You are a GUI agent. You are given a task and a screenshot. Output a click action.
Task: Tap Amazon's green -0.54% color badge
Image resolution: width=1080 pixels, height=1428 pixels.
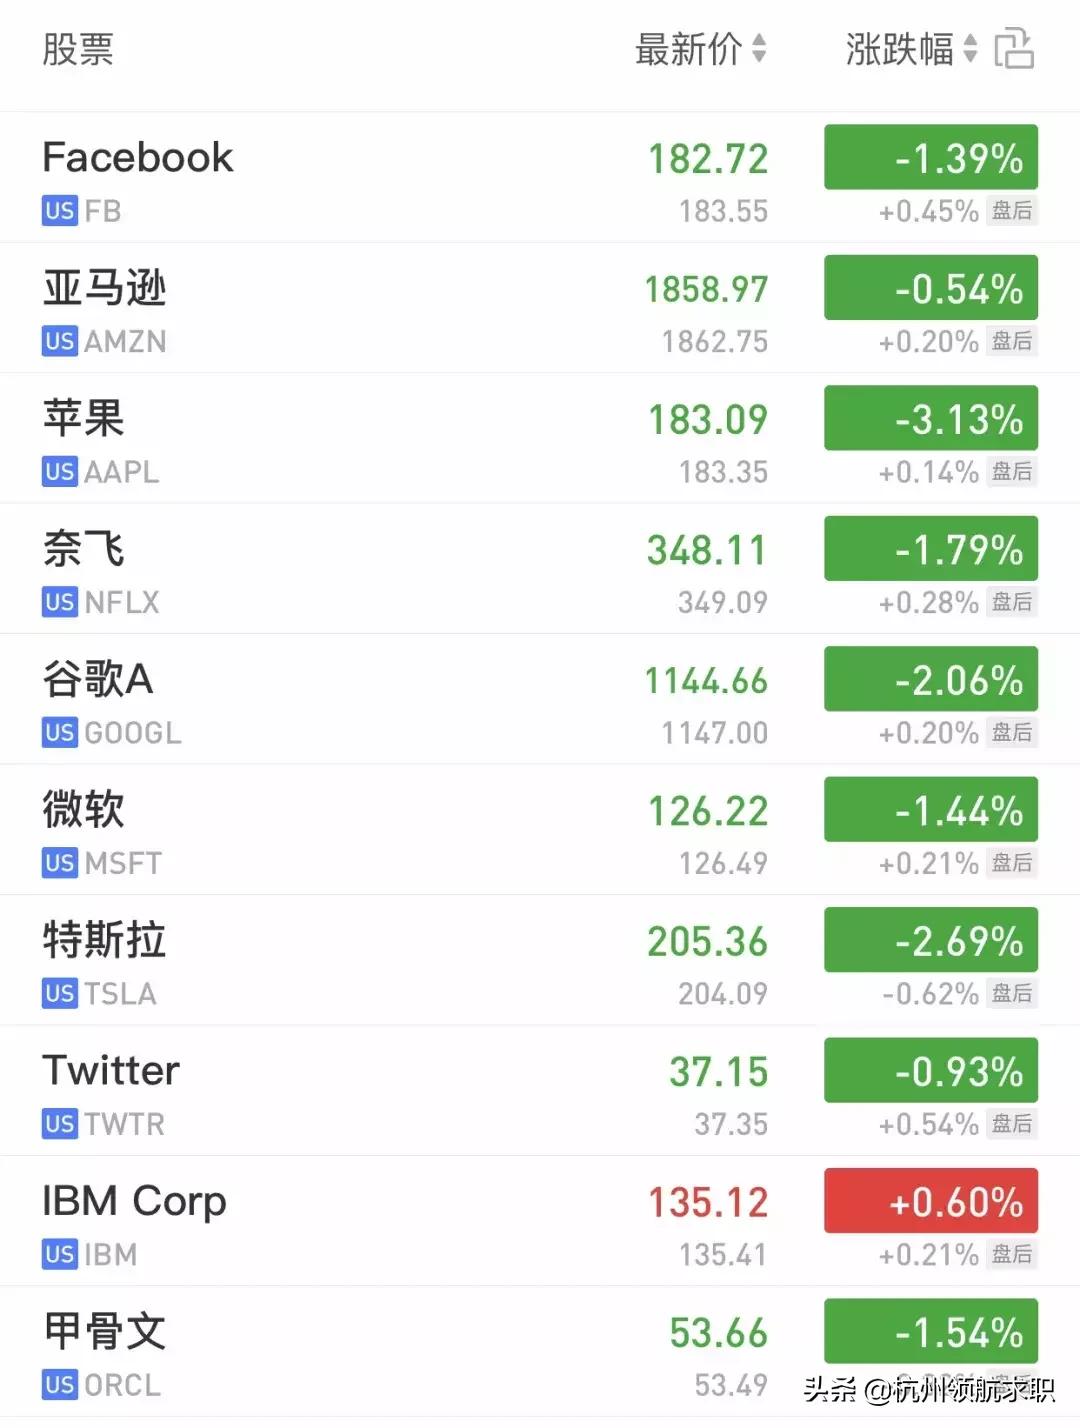(930, 288)
